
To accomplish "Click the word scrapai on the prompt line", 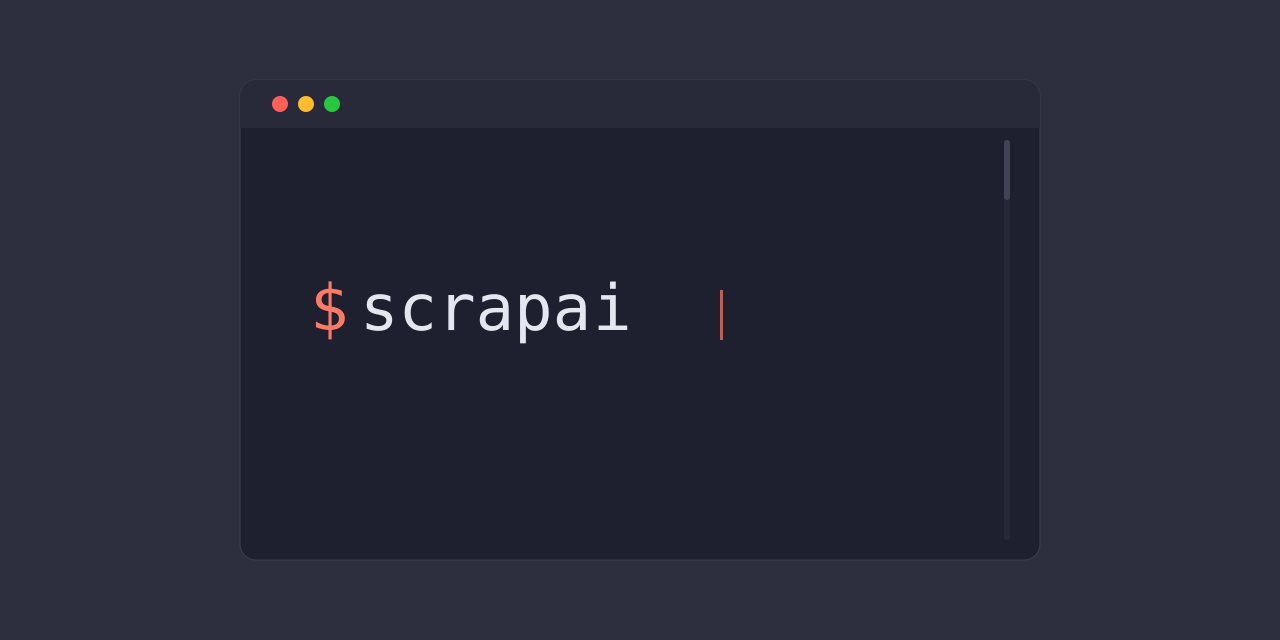I will [496, 309].
